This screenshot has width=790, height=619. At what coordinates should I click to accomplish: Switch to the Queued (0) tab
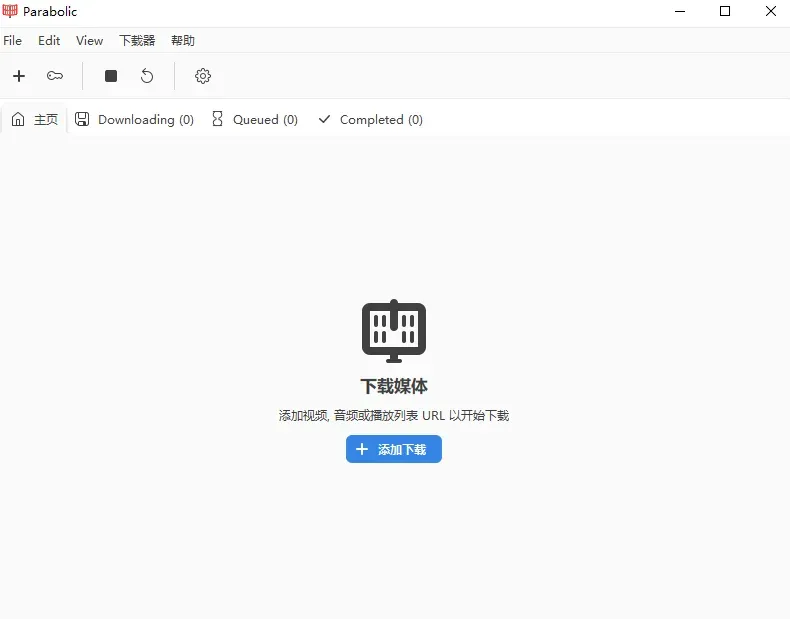(x=255, y=119)
